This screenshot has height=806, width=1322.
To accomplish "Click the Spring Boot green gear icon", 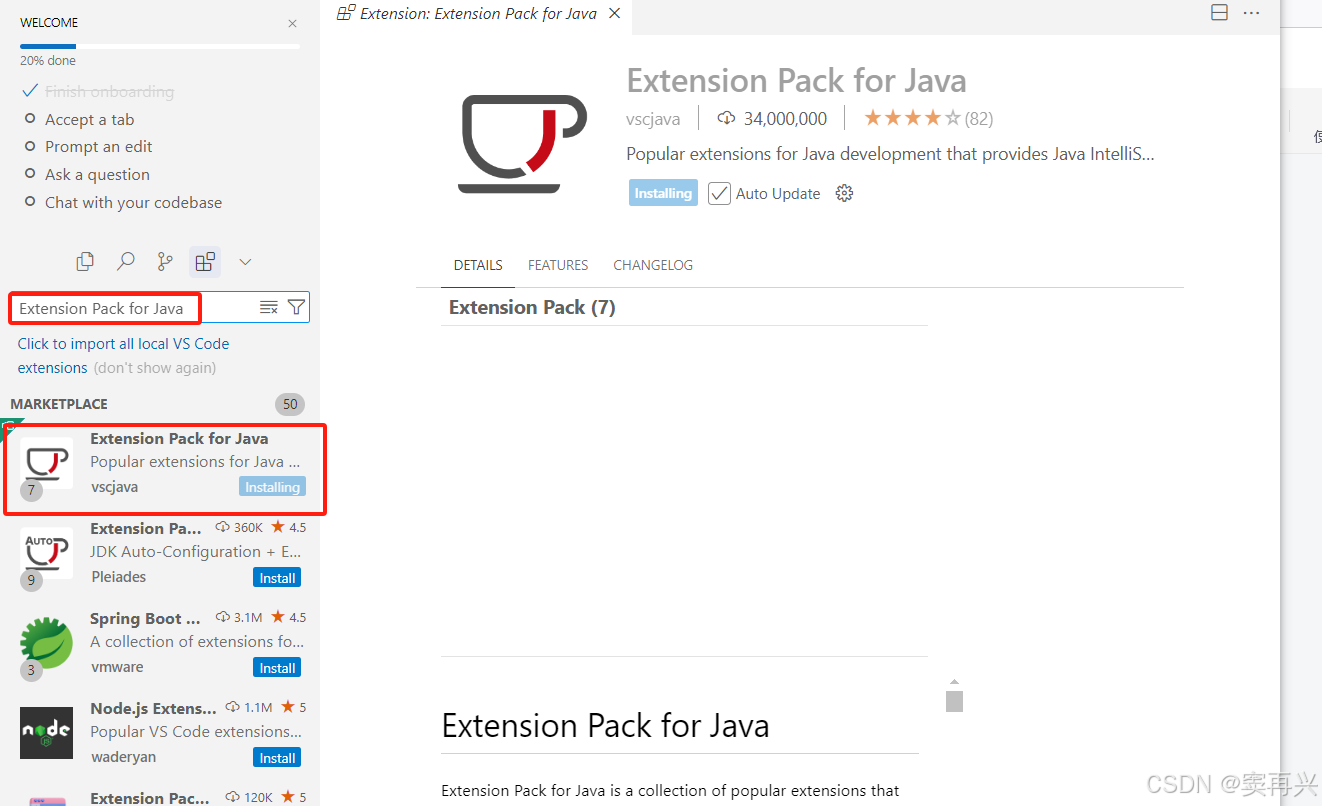I will (46, 643).
